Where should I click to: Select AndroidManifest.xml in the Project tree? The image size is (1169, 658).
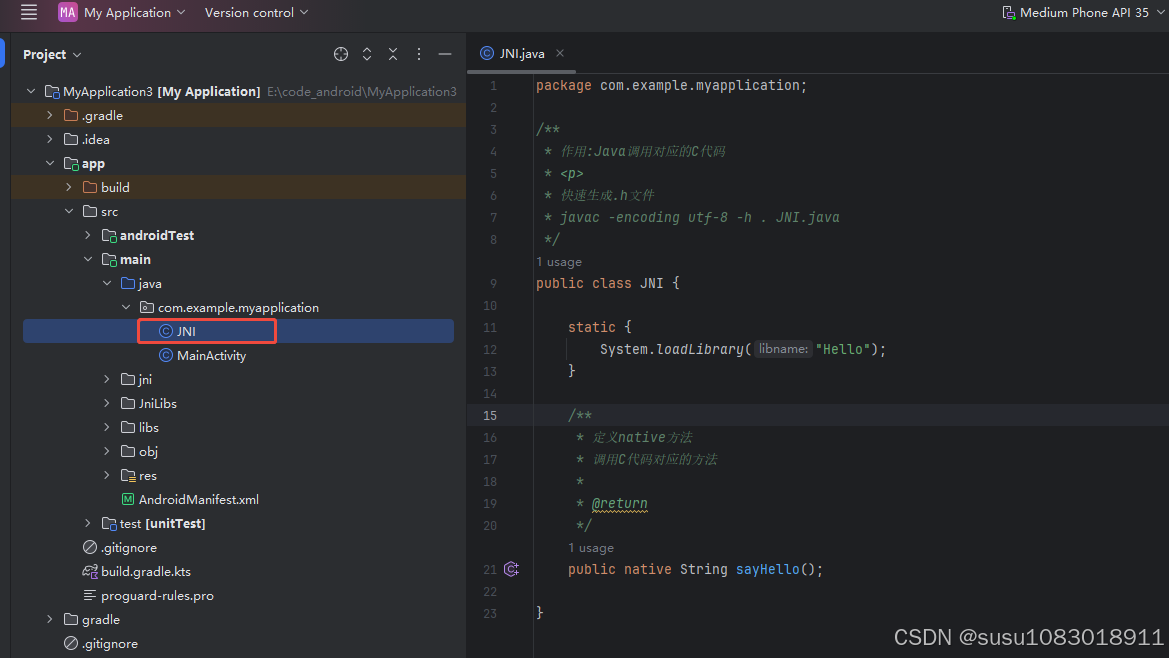coord(199,499)
